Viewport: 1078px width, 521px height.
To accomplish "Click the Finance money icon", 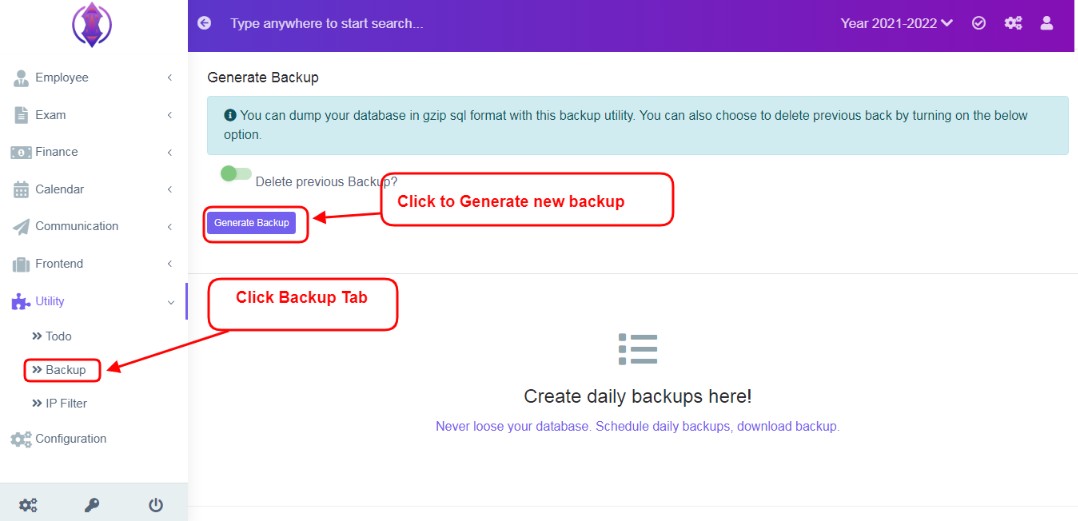I will pyautogui.click(x=21, y=152).
